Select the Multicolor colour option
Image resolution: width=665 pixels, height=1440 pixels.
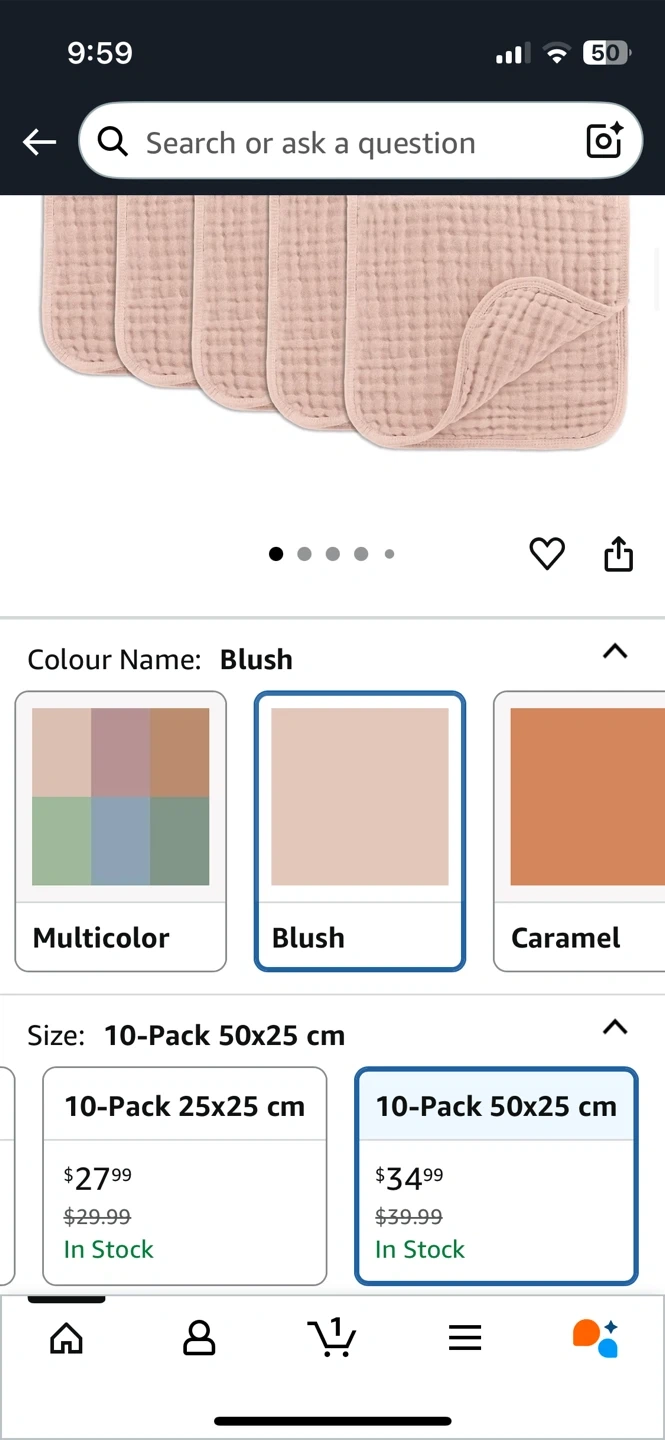(x=121, y=831)
